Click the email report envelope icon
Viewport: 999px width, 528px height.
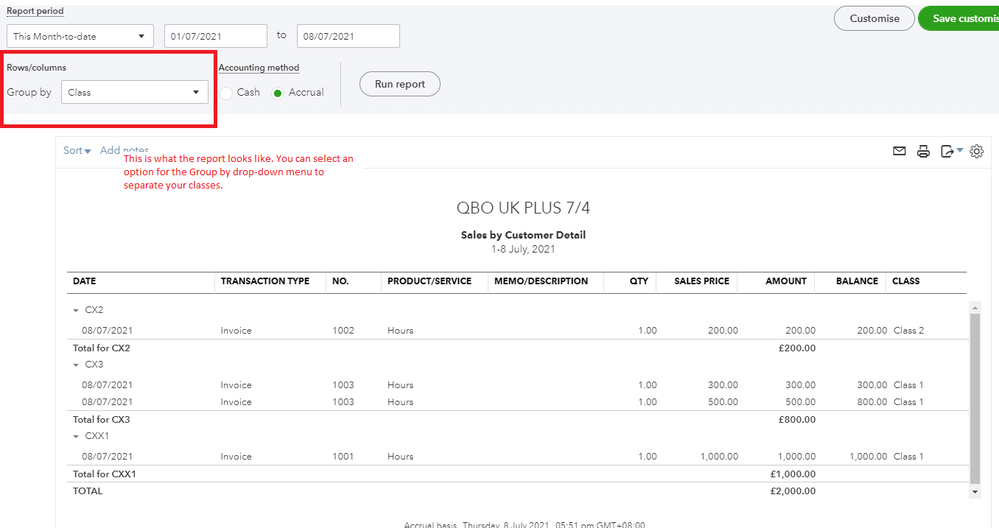[x=899, y=151]
